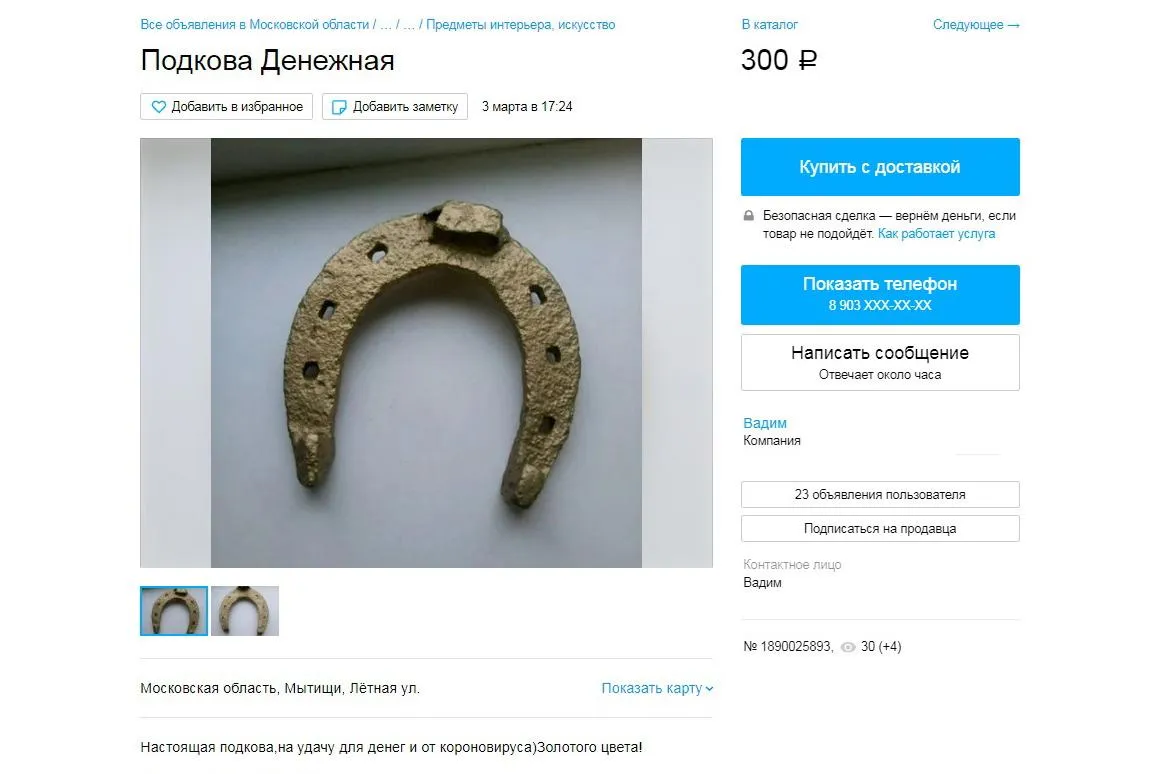The width and height of the screenshot is (1161, 774).
Task: Click Написать сообщение button
Action: click(880, 362)
